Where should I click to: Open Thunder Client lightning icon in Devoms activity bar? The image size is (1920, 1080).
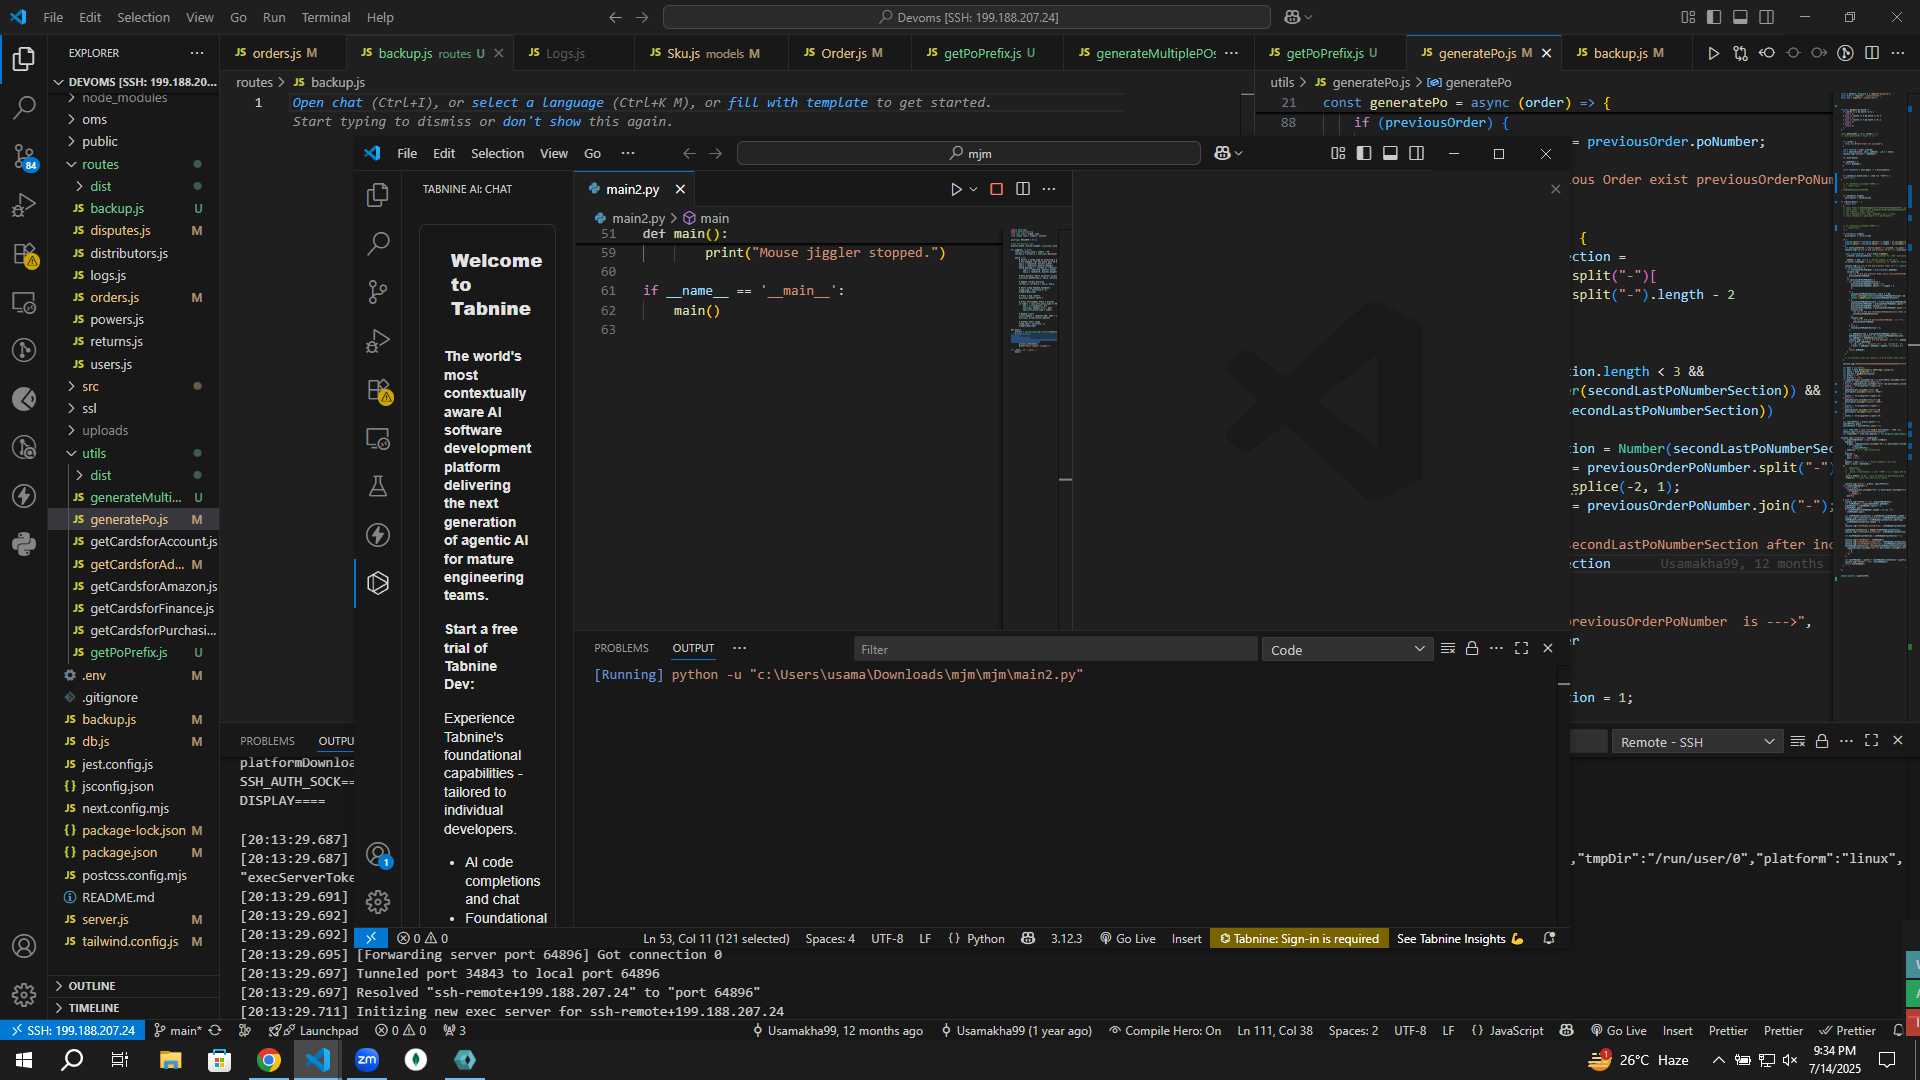[x=24, y=496]
